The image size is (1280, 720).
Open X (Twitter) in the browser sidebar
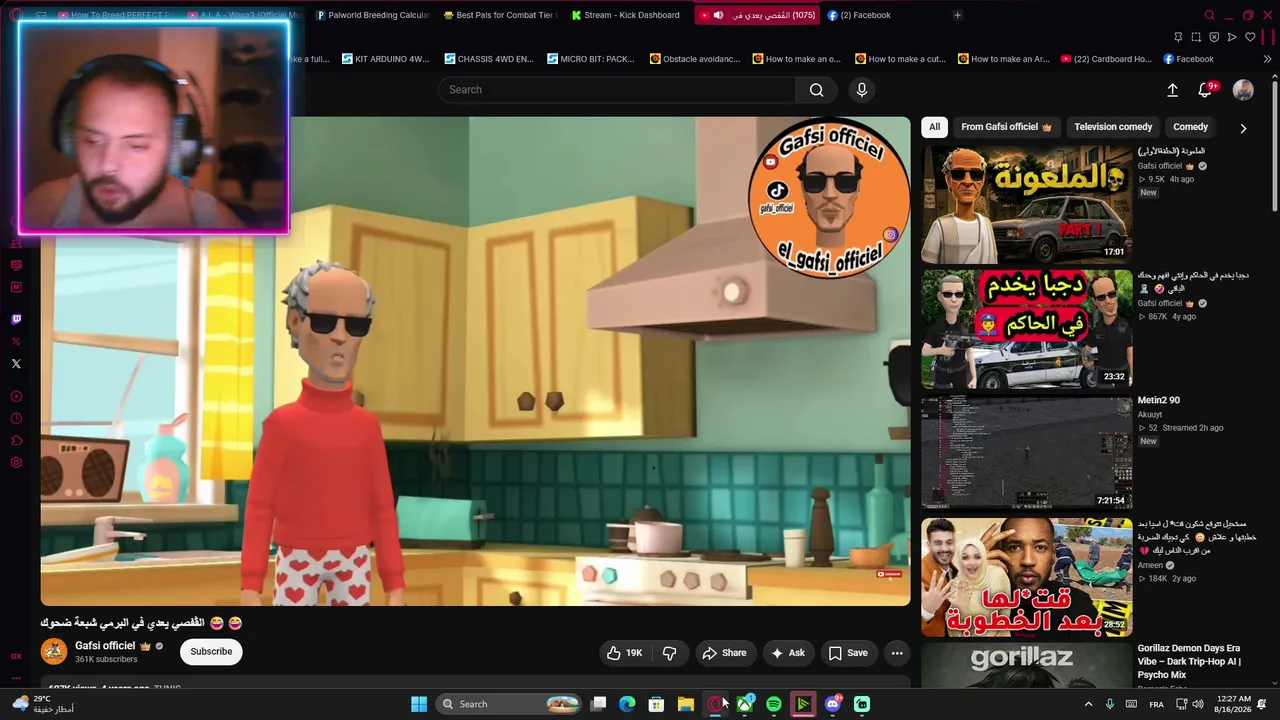pyautogui.click(x=16, y=364)
